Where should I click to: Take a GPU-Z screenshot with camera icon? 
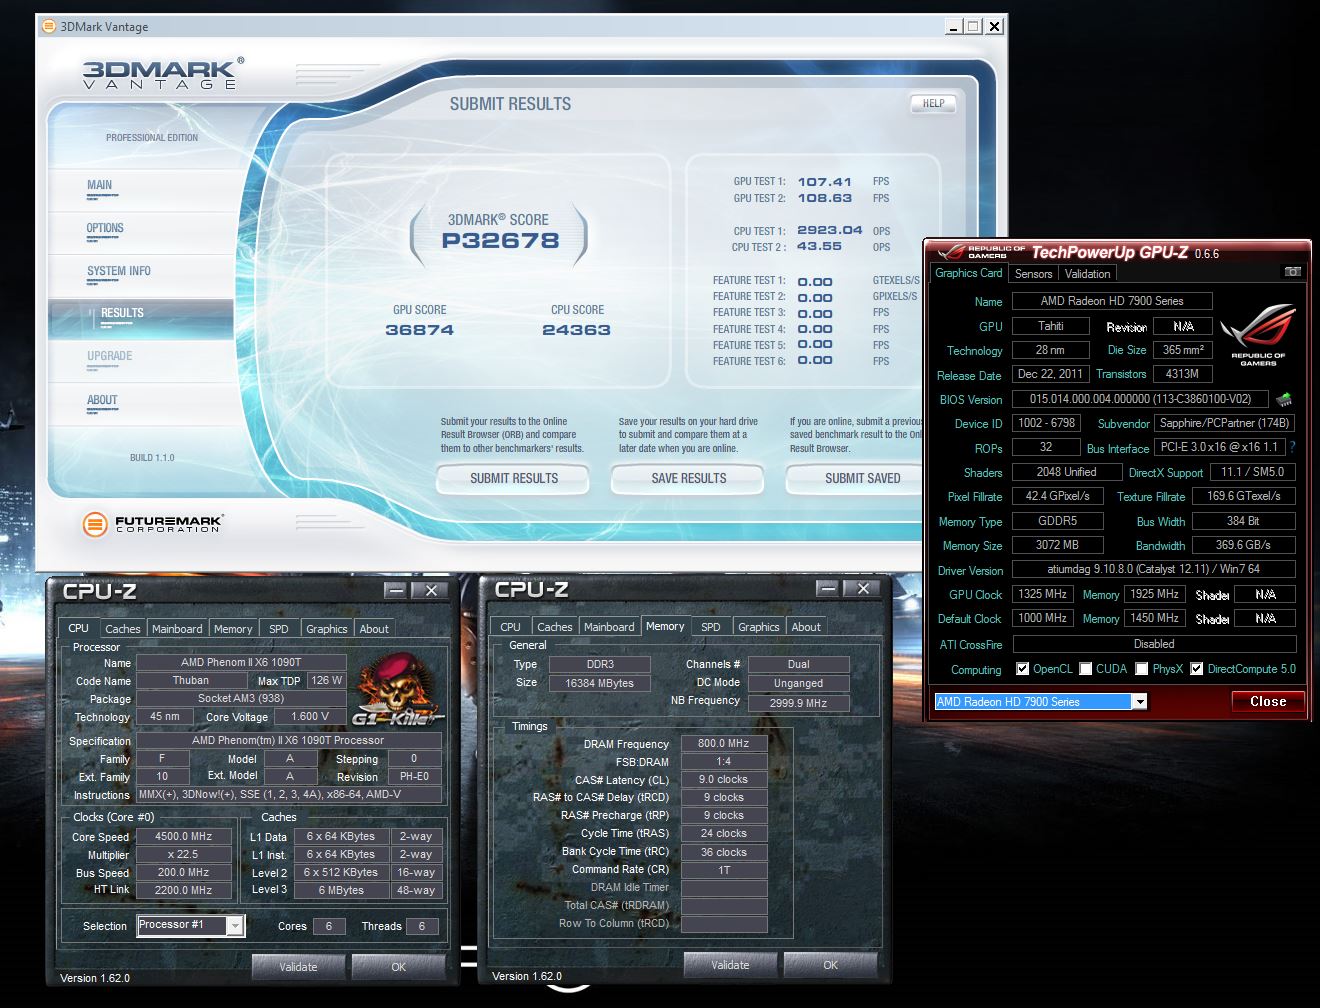point(1292,272)
